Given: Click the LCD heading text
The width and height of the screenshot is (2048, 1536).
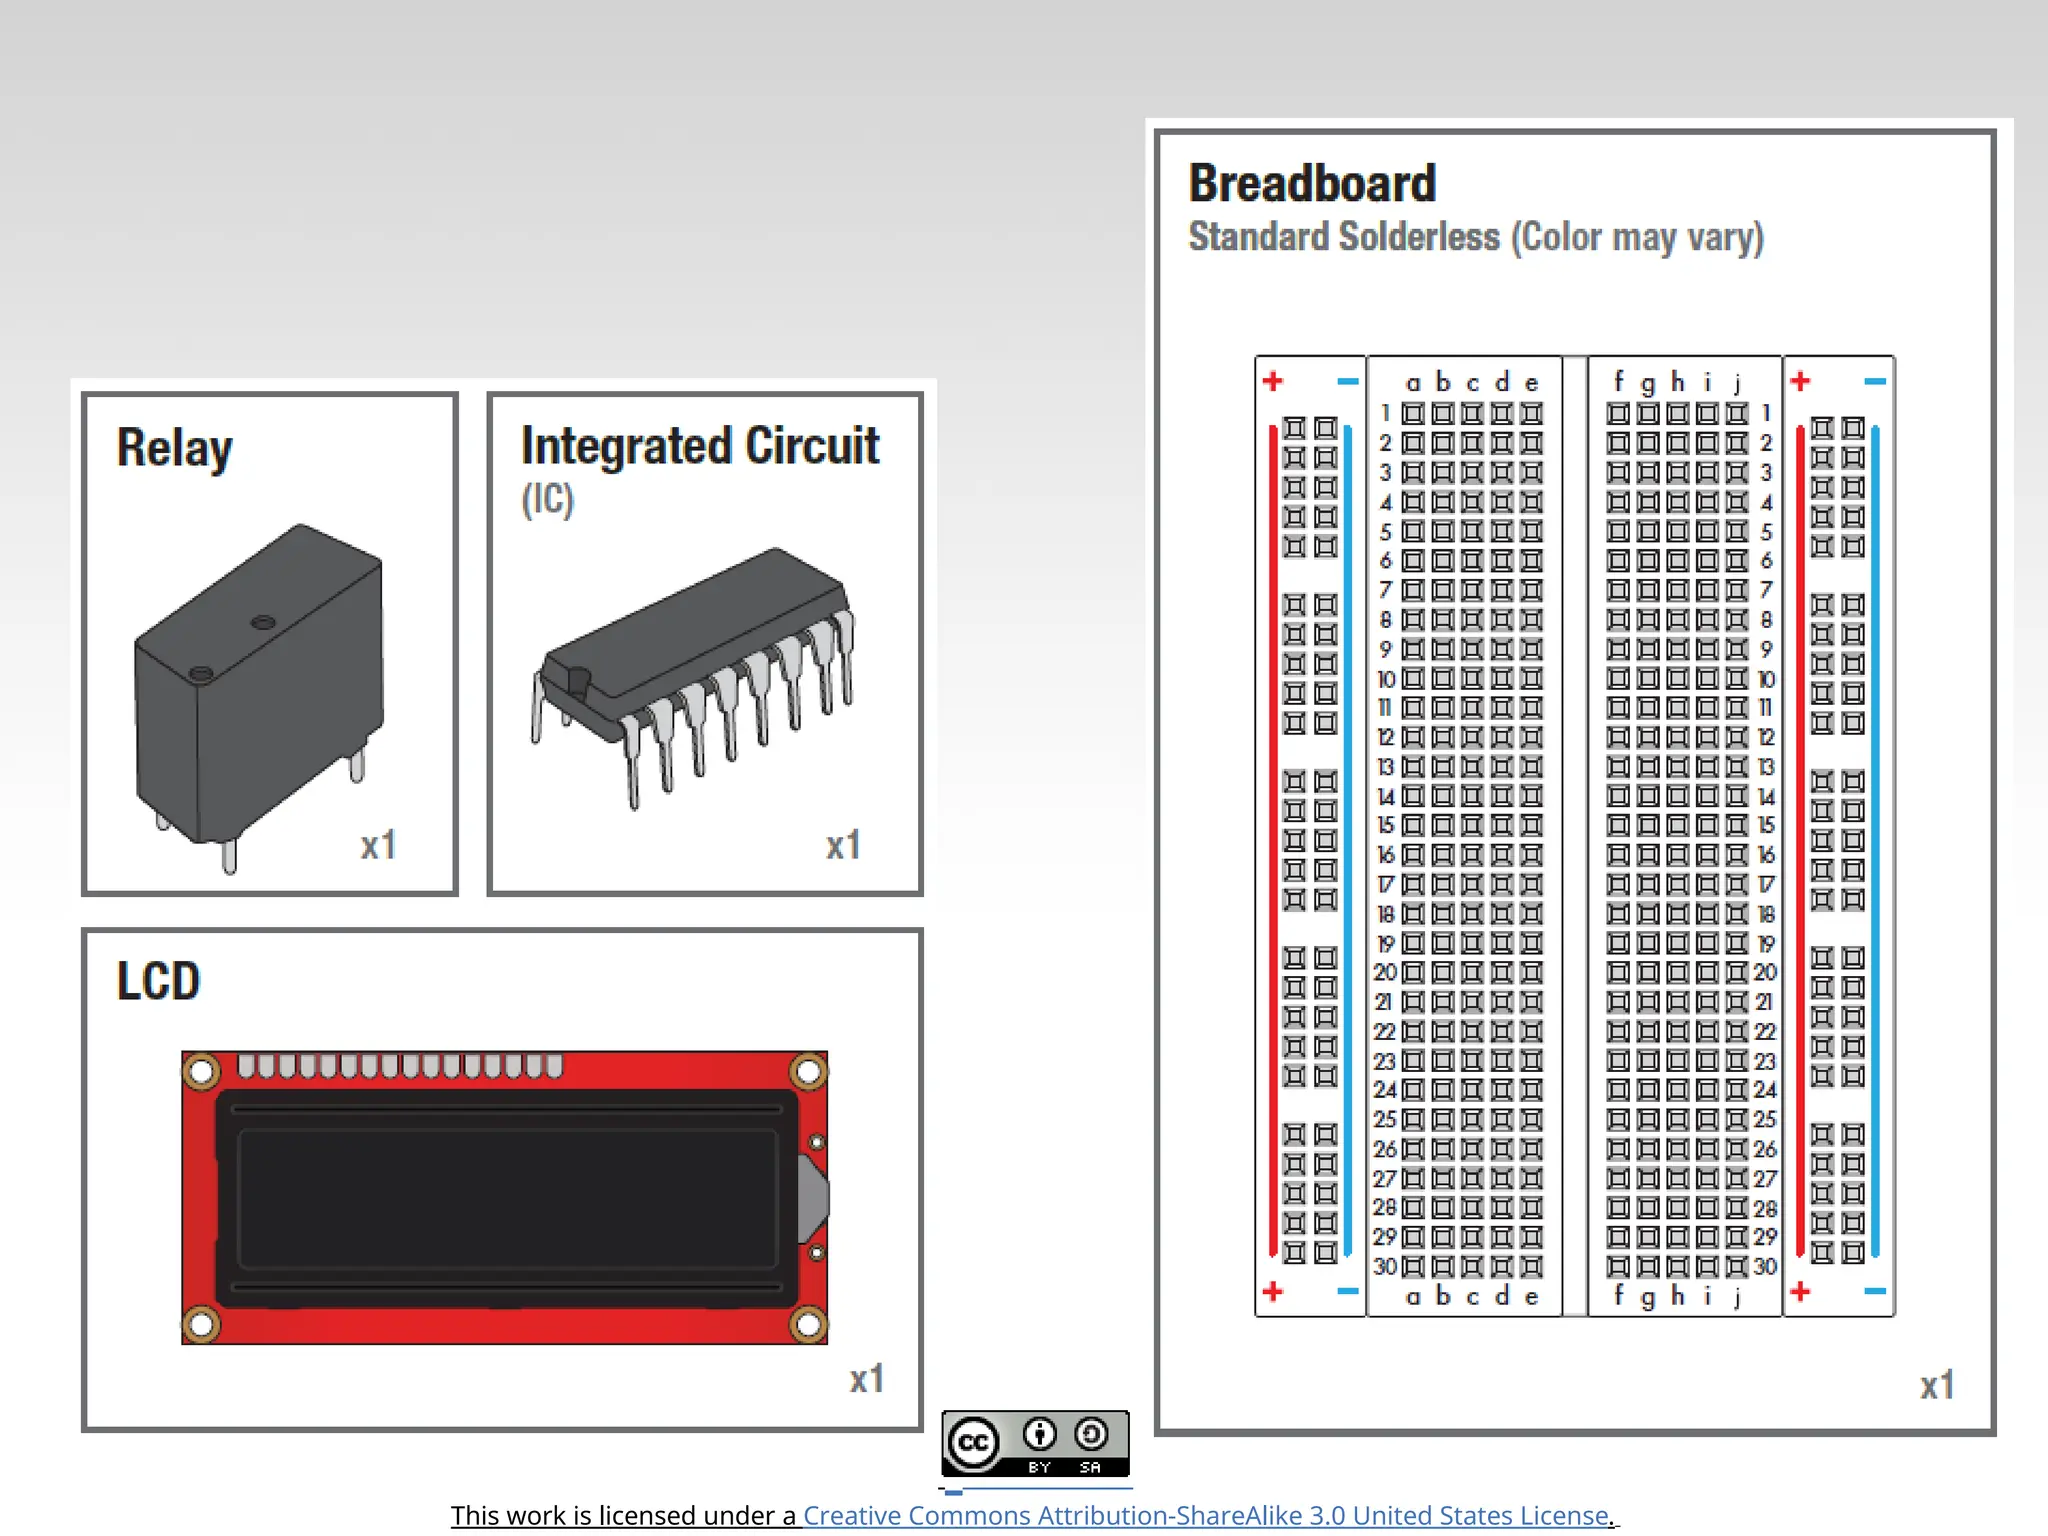Looking at the screenshot, I should 158,981.
